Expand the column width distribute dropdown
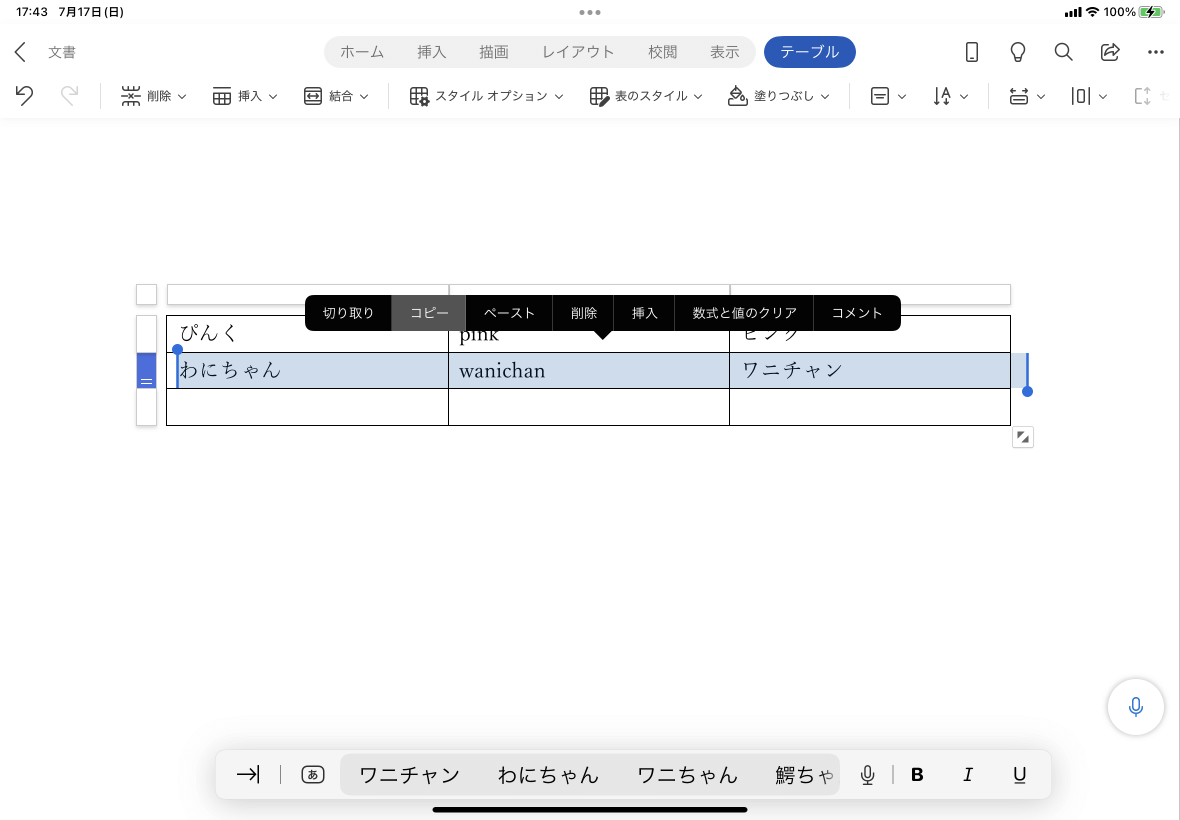The image size is (1180, 820). 1089,96
